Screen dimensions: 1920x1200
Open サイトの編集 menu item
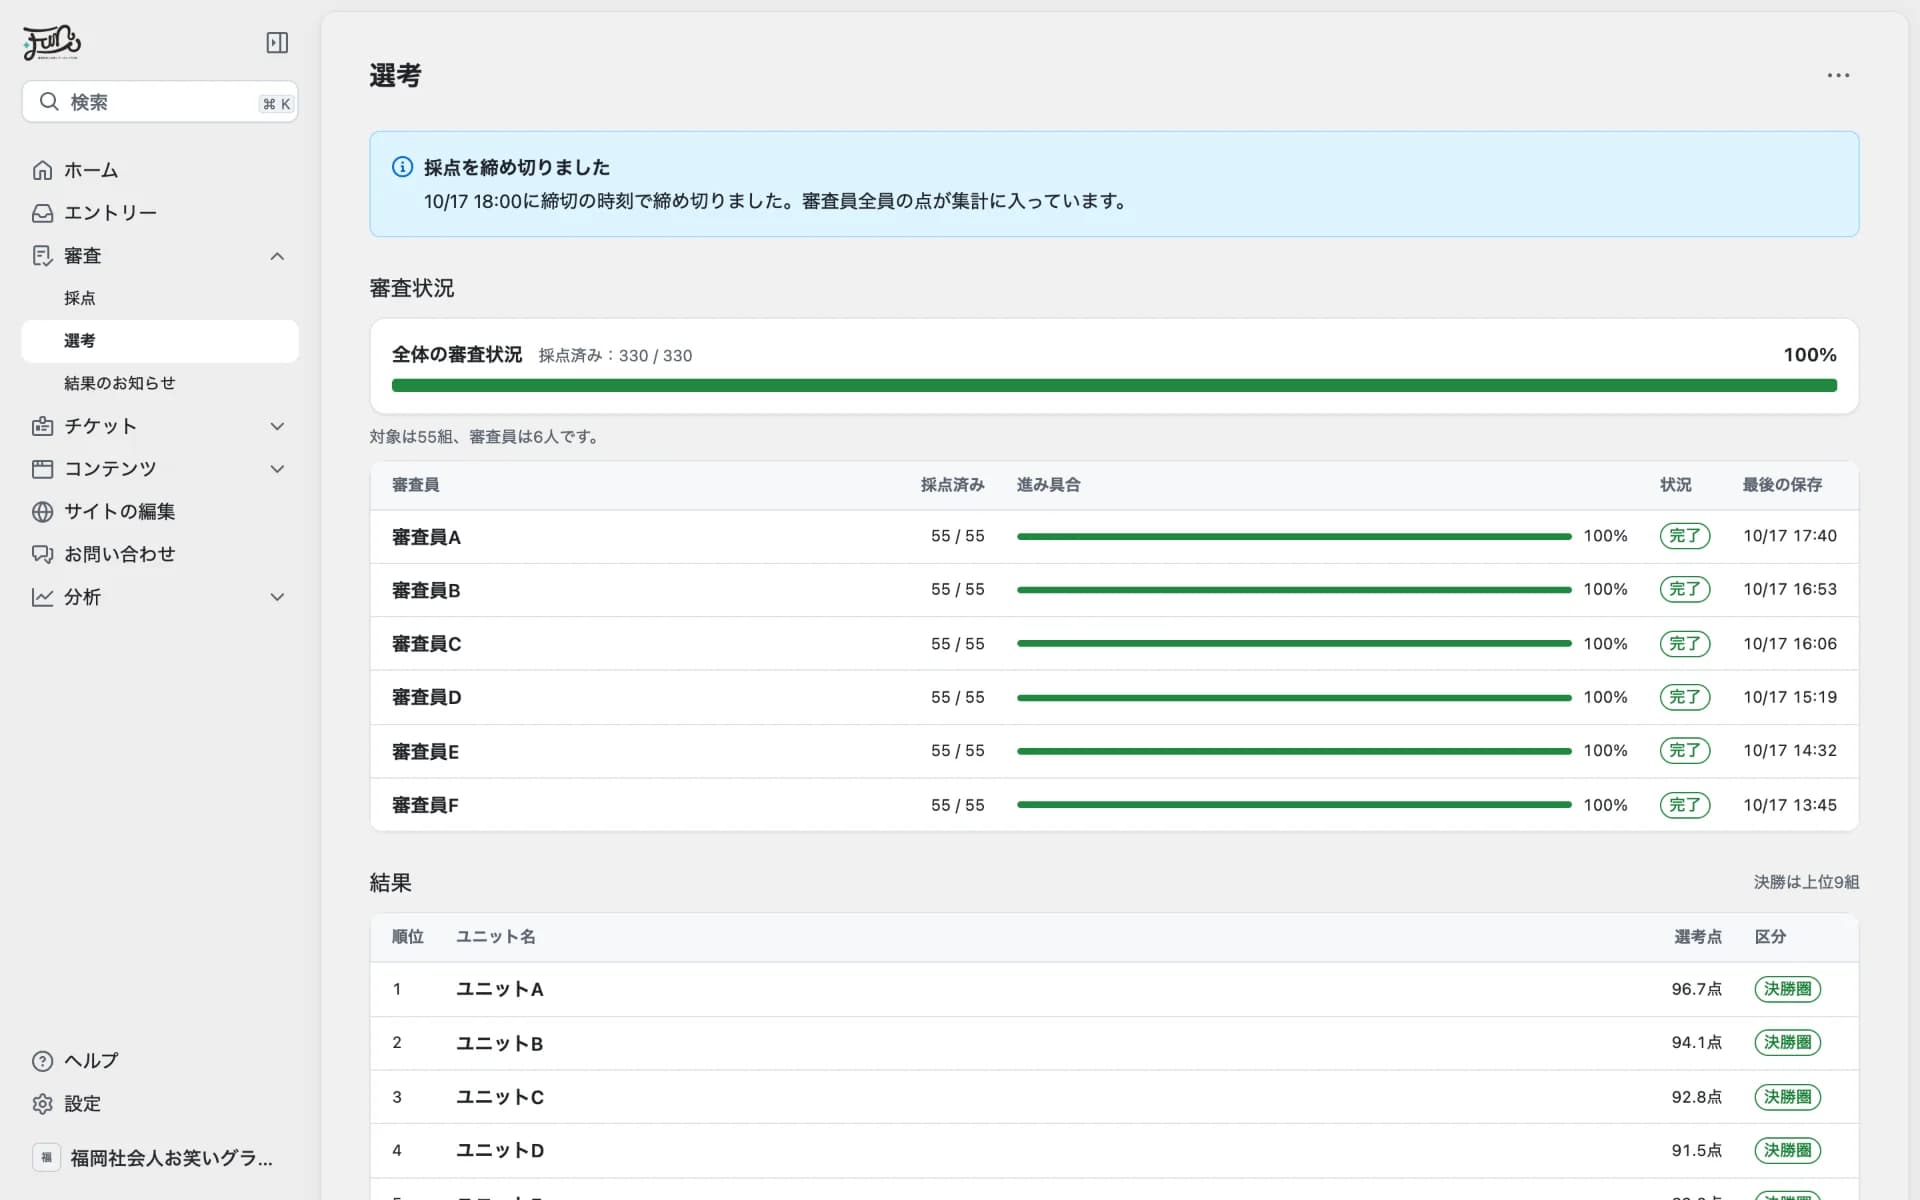[160, 512]
